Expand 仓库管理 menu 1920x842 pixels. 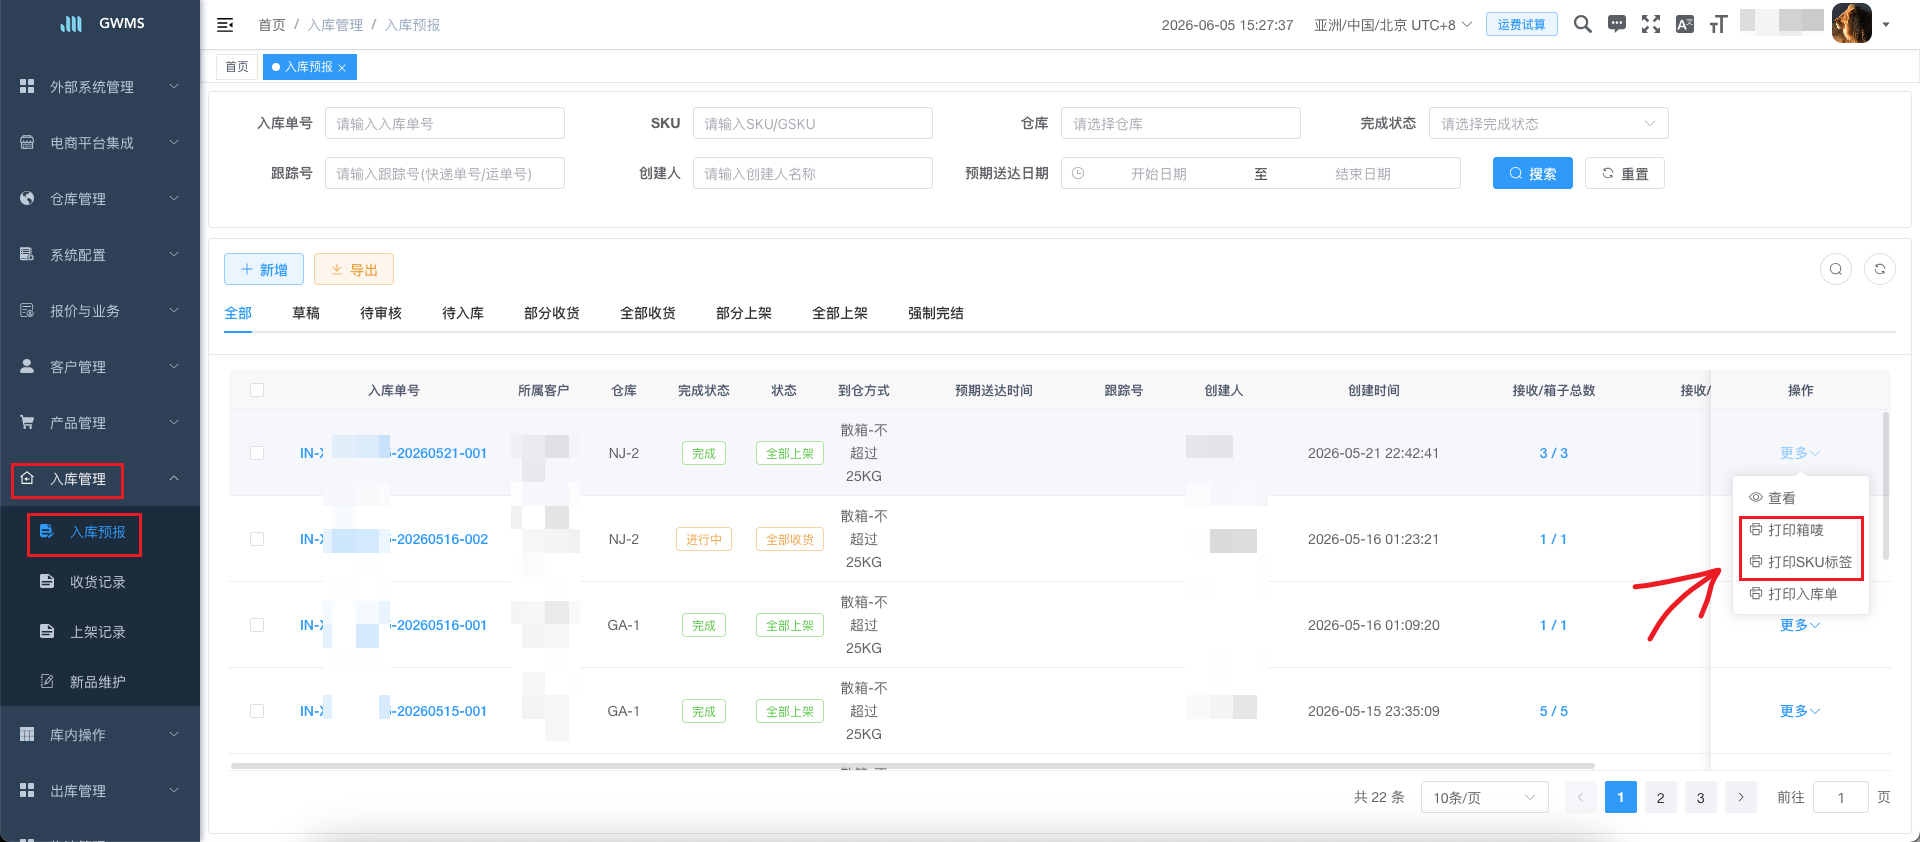(x=100, y=199)
